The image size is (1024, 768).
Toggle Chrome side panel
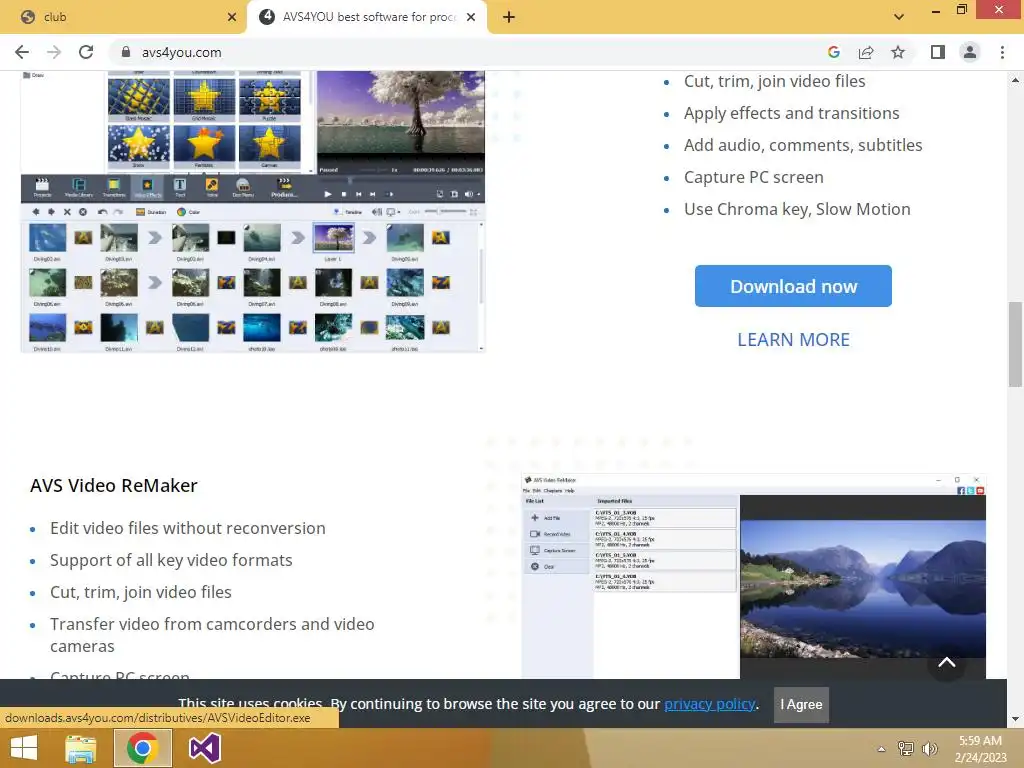pyautogui.click(x=938, y=52)
